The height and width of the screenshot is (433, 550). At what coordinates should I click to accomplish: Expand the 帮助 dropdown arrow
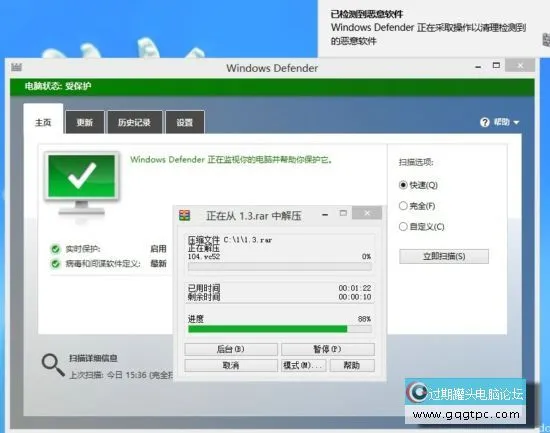516,122
